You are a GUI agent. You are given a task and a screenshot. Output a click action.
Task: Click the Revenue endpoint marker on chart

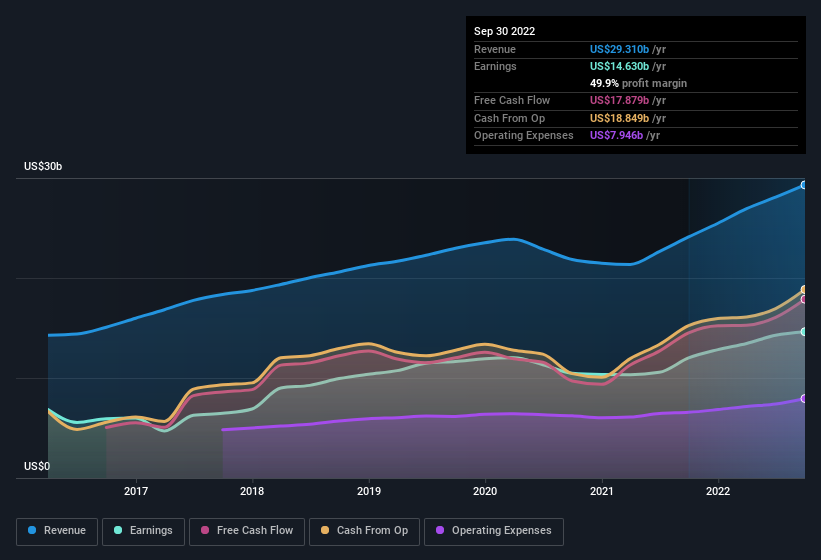pyautogui.click(x=804, y=185)
